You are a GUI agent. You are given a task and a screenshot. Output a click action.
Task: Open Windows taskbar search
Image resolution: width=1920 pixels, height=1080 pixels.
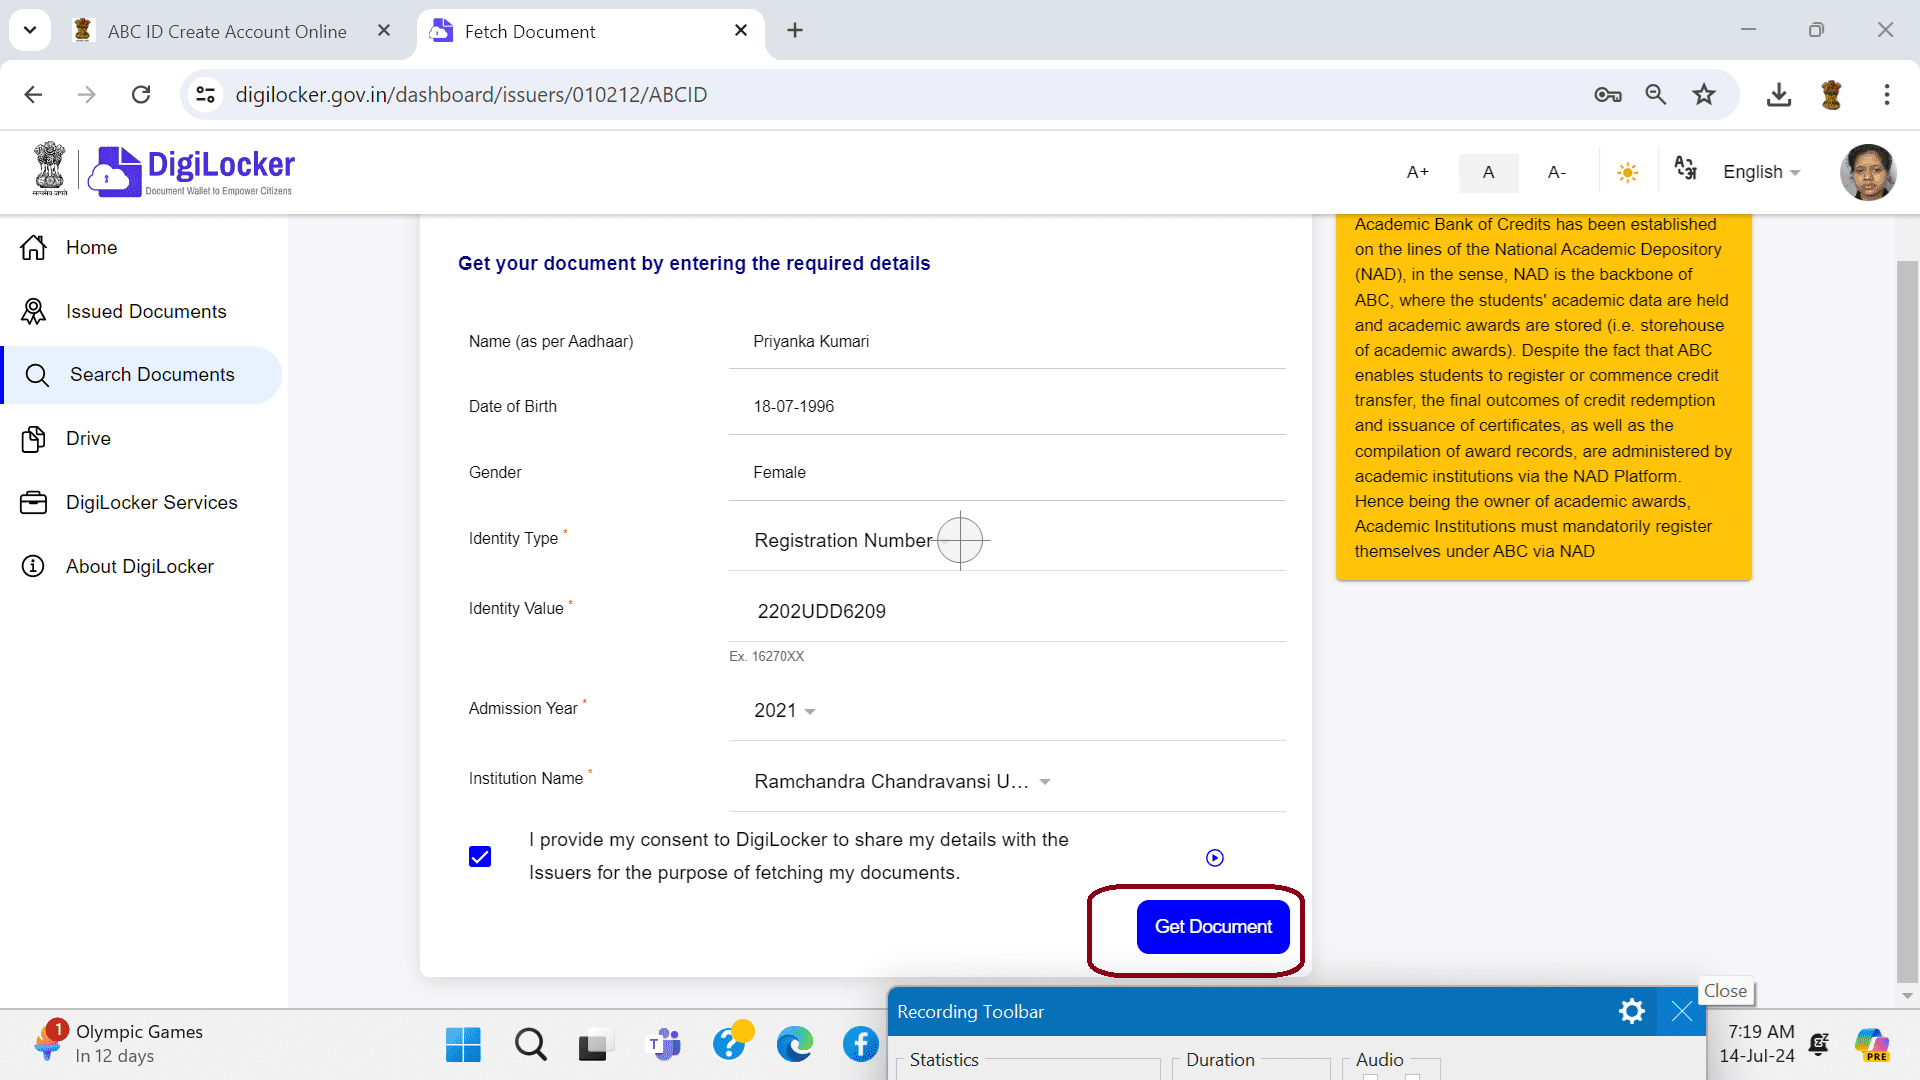click(x=530, y=1045)
